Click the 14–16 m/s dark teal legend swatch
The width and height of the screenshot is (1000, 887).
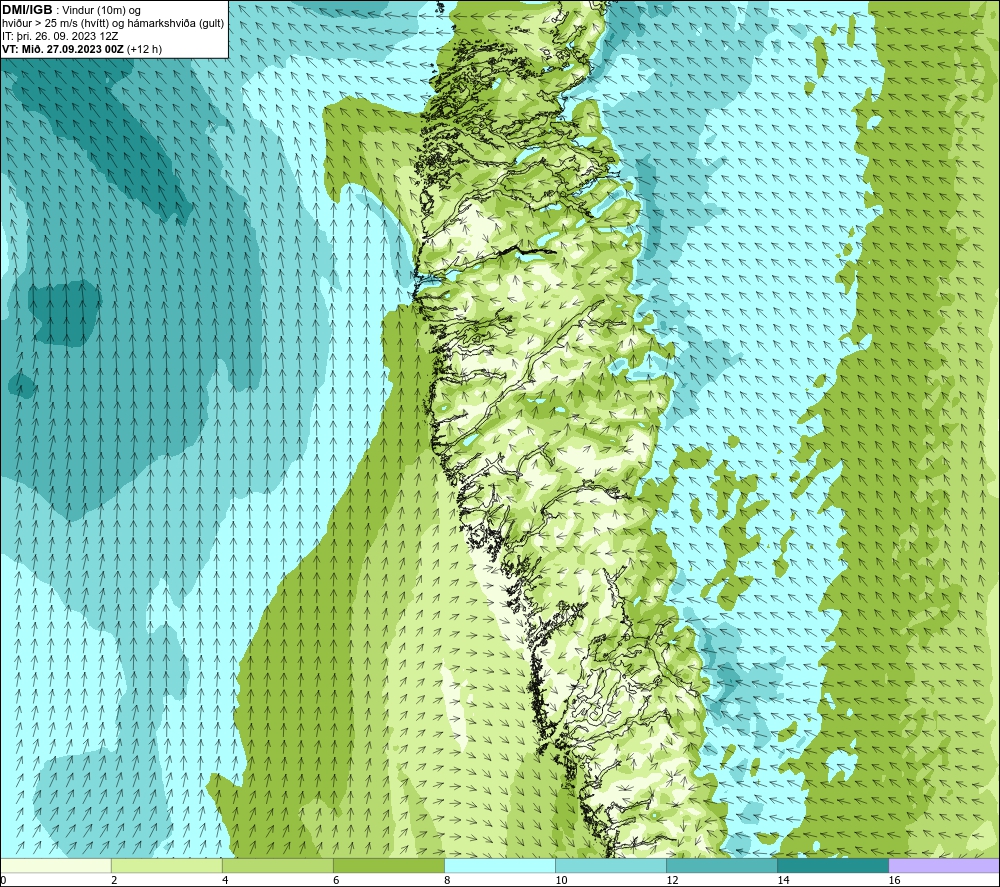(833, 865)
